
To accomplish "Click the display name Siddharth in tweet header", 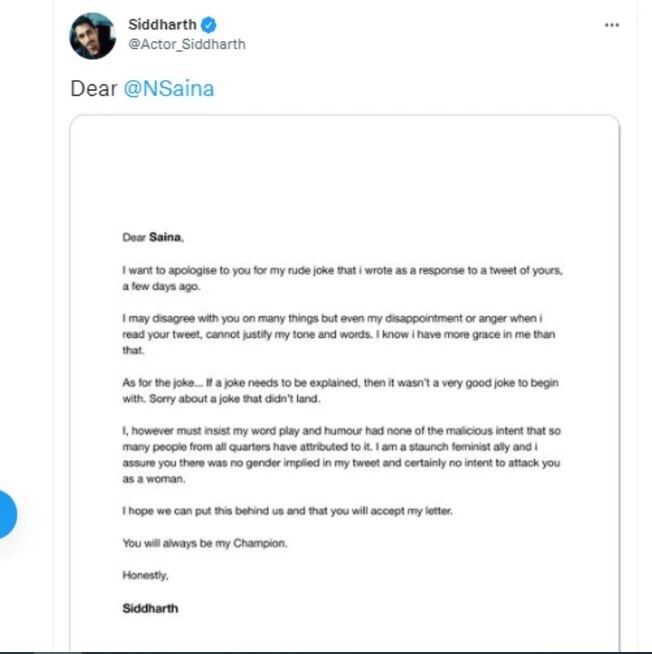I will coord(163,25).
